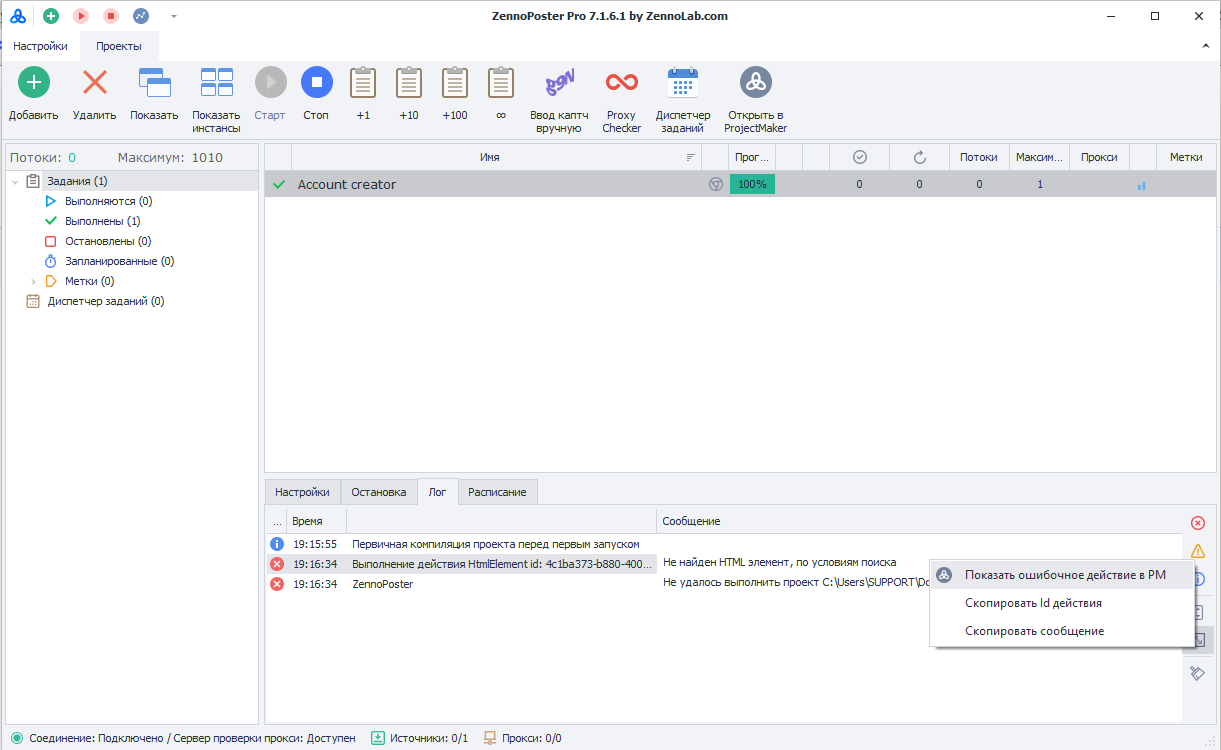
Task: Click the Показать window icon
Action: (x=154, y=83)
